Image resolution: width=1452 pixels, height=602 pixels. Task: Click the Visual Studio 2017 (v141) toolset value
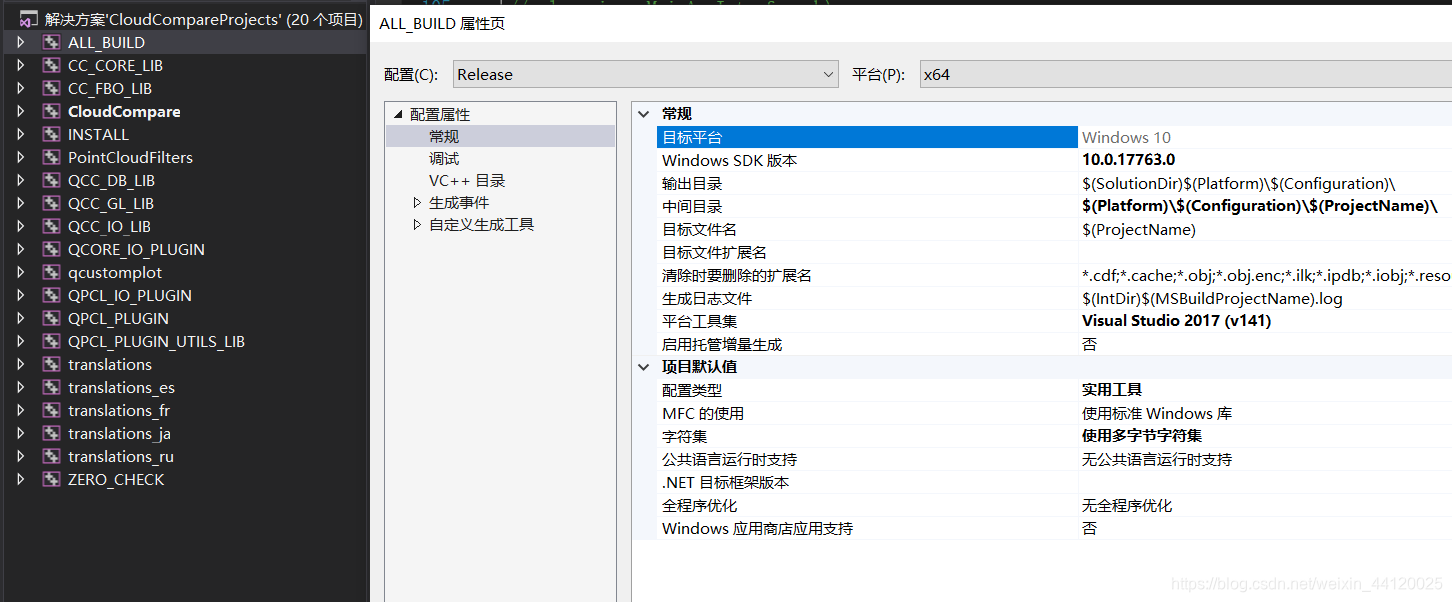tap(1176, 321)
